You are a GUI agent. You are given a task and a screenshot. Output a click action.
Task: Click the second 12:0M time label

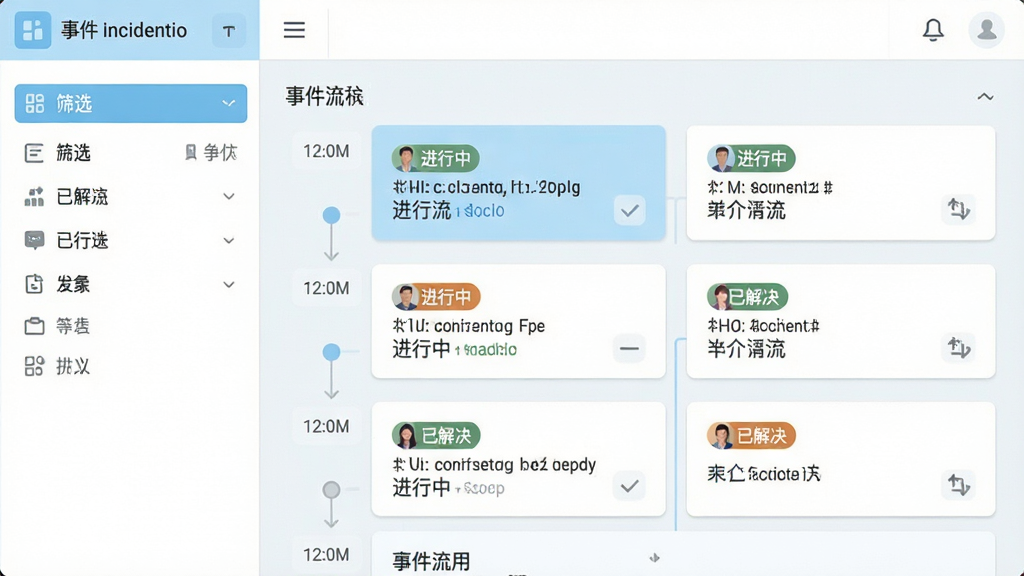tap(327, 288)
